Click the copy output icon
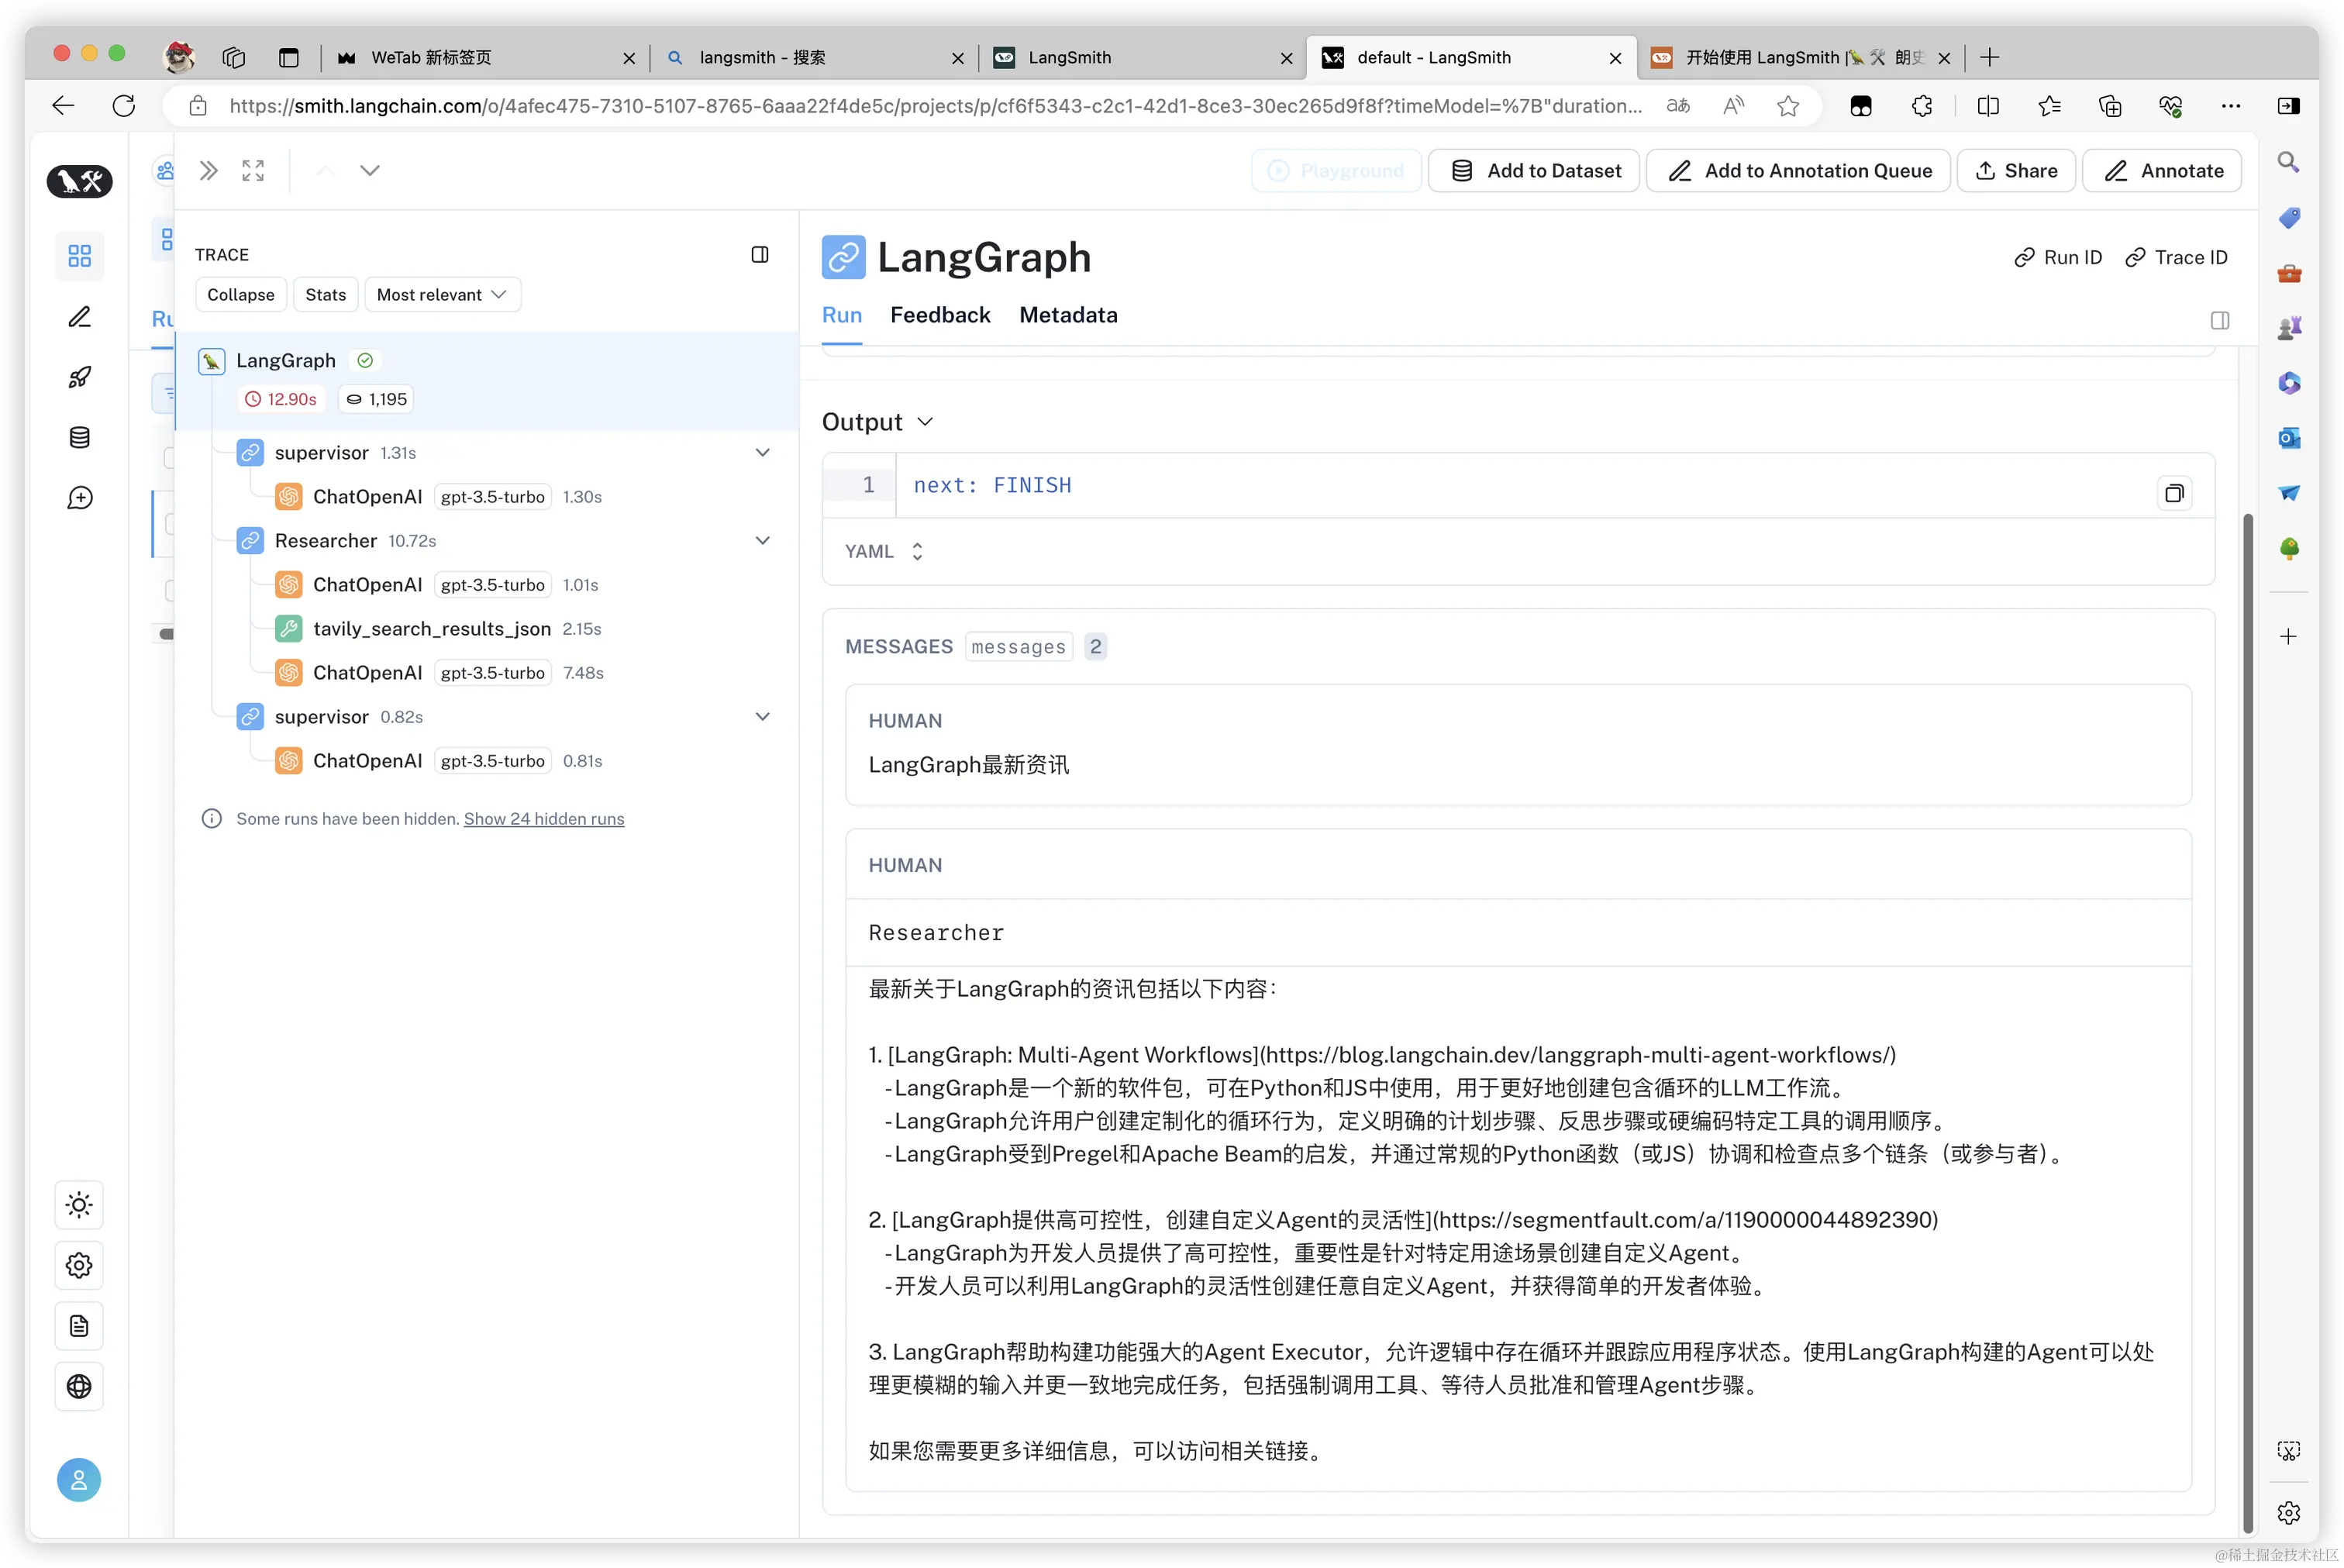Image resolution: width=2344 pixels, height=1568 pixels. [2174, 493]
